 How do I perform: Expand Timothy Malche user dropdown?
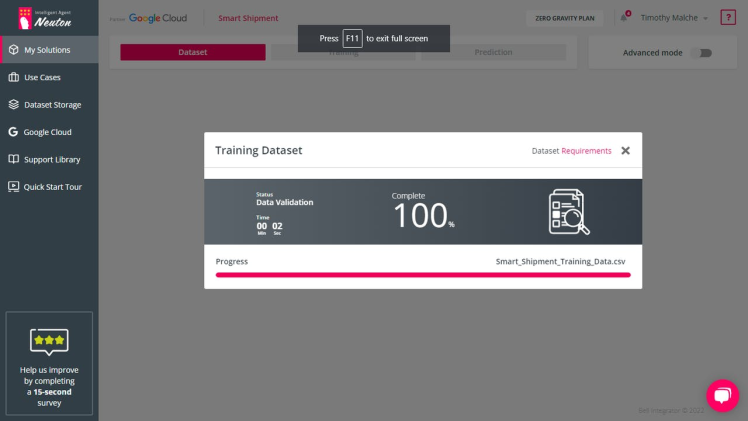(x=674, y=18)
